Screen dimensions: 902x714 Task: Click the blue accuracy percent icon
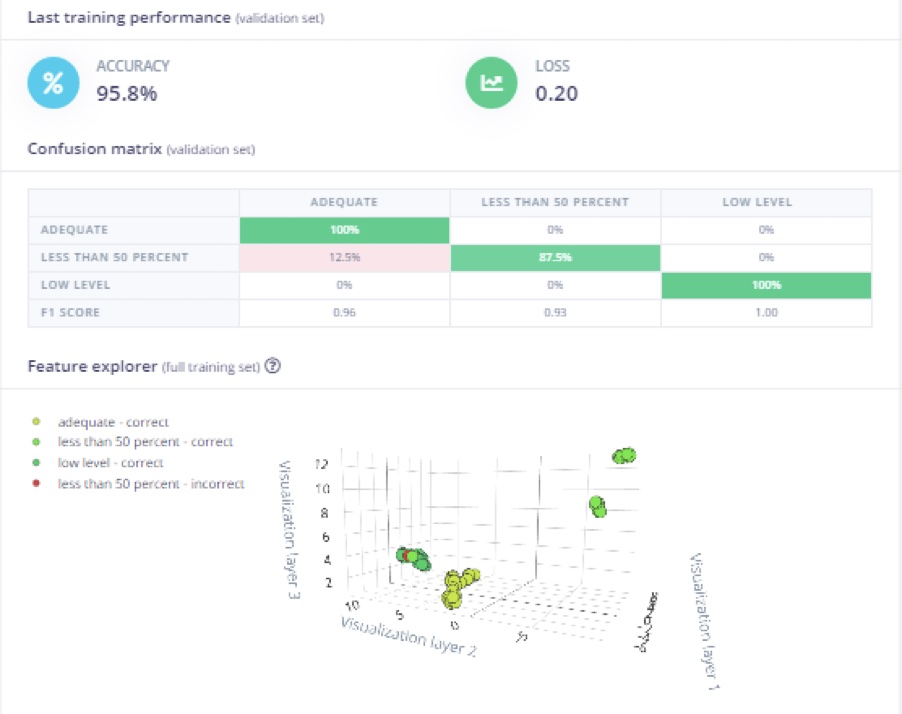coord(53,83)
